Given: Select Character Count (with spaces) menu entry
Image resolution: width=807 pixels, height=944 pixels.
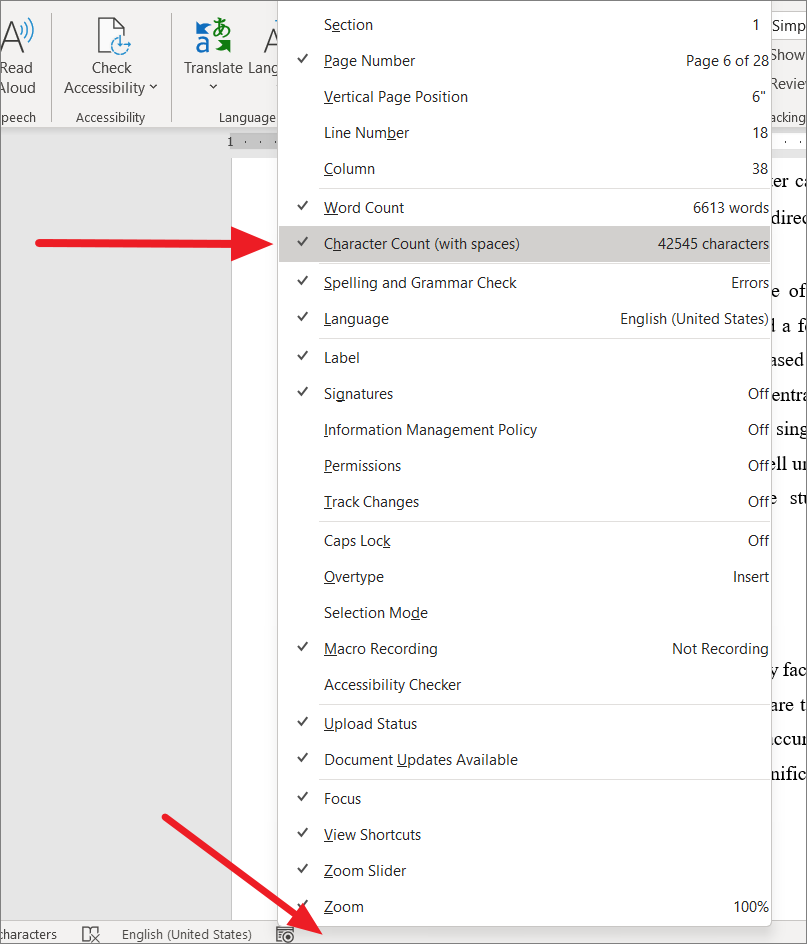Looking at the screenshot, I should tap(421, 243).
